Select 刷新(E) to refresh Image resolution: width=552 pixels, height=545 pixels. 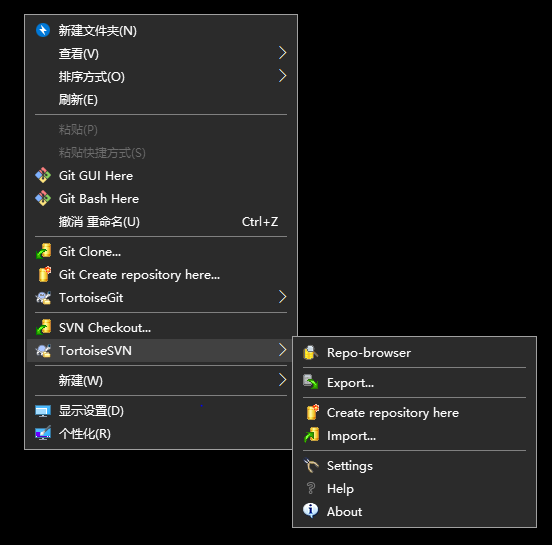pyautogui.click(x=161, y=99)
